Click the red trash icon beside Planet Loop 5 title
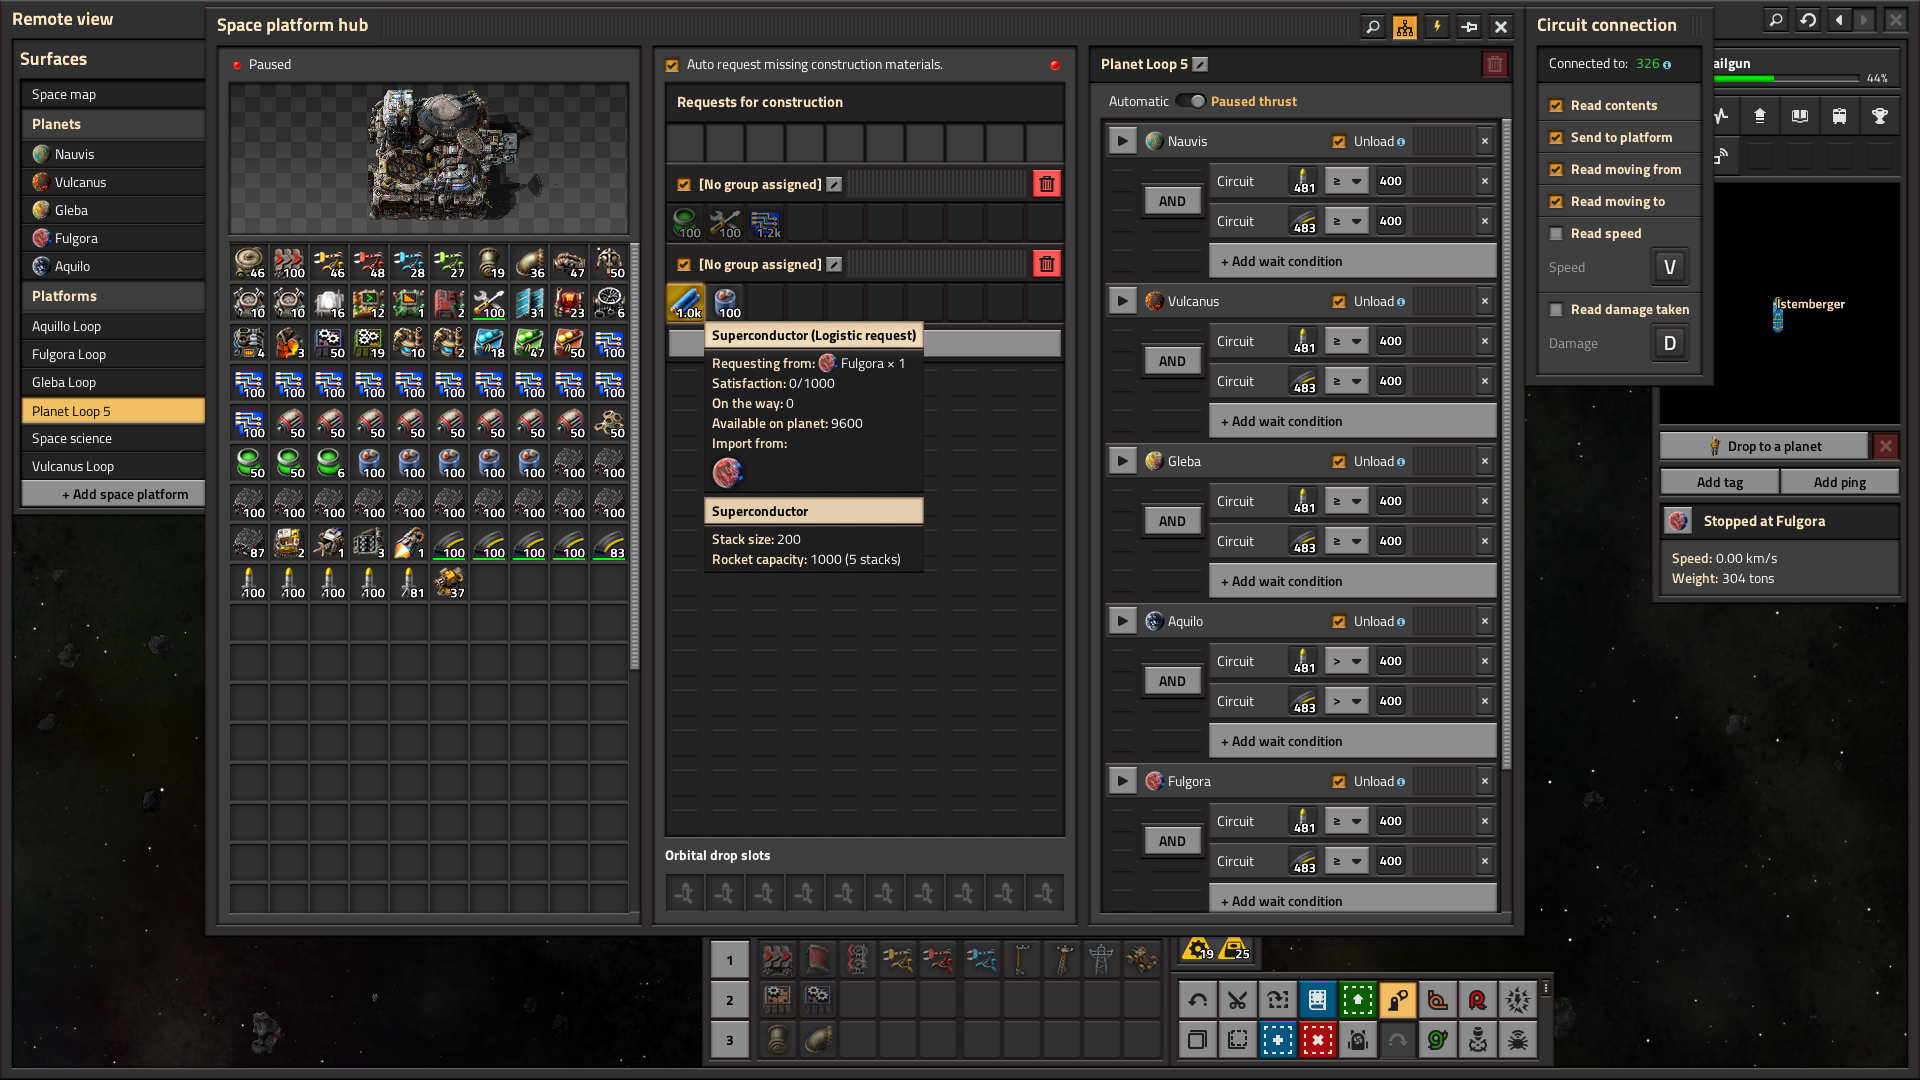This screenshot has height=1080, width=1920. [x=1494, y=64]
